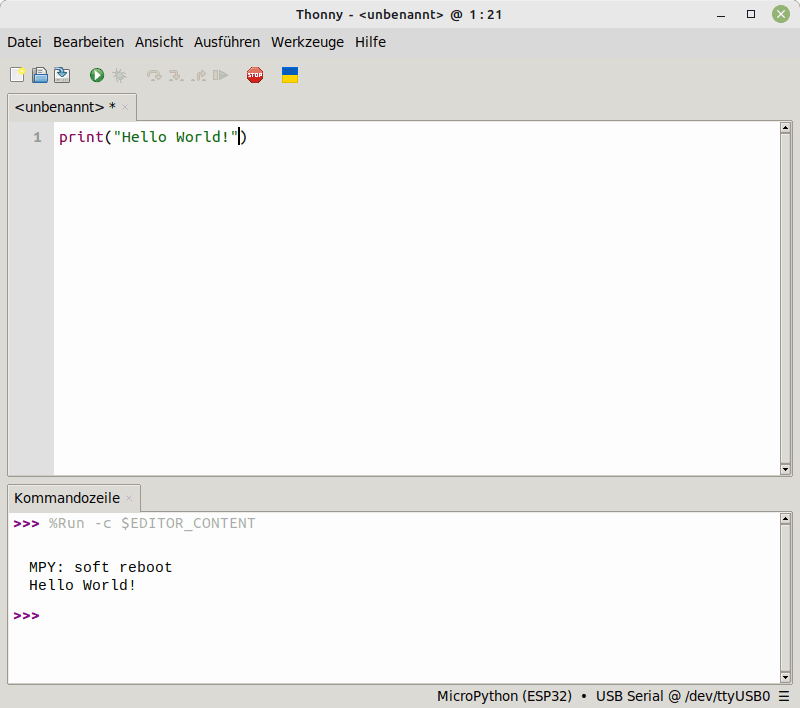Click the editor scrollbar down arrow
This screenshot has width=800, height=708.
[x=785, y=469]
